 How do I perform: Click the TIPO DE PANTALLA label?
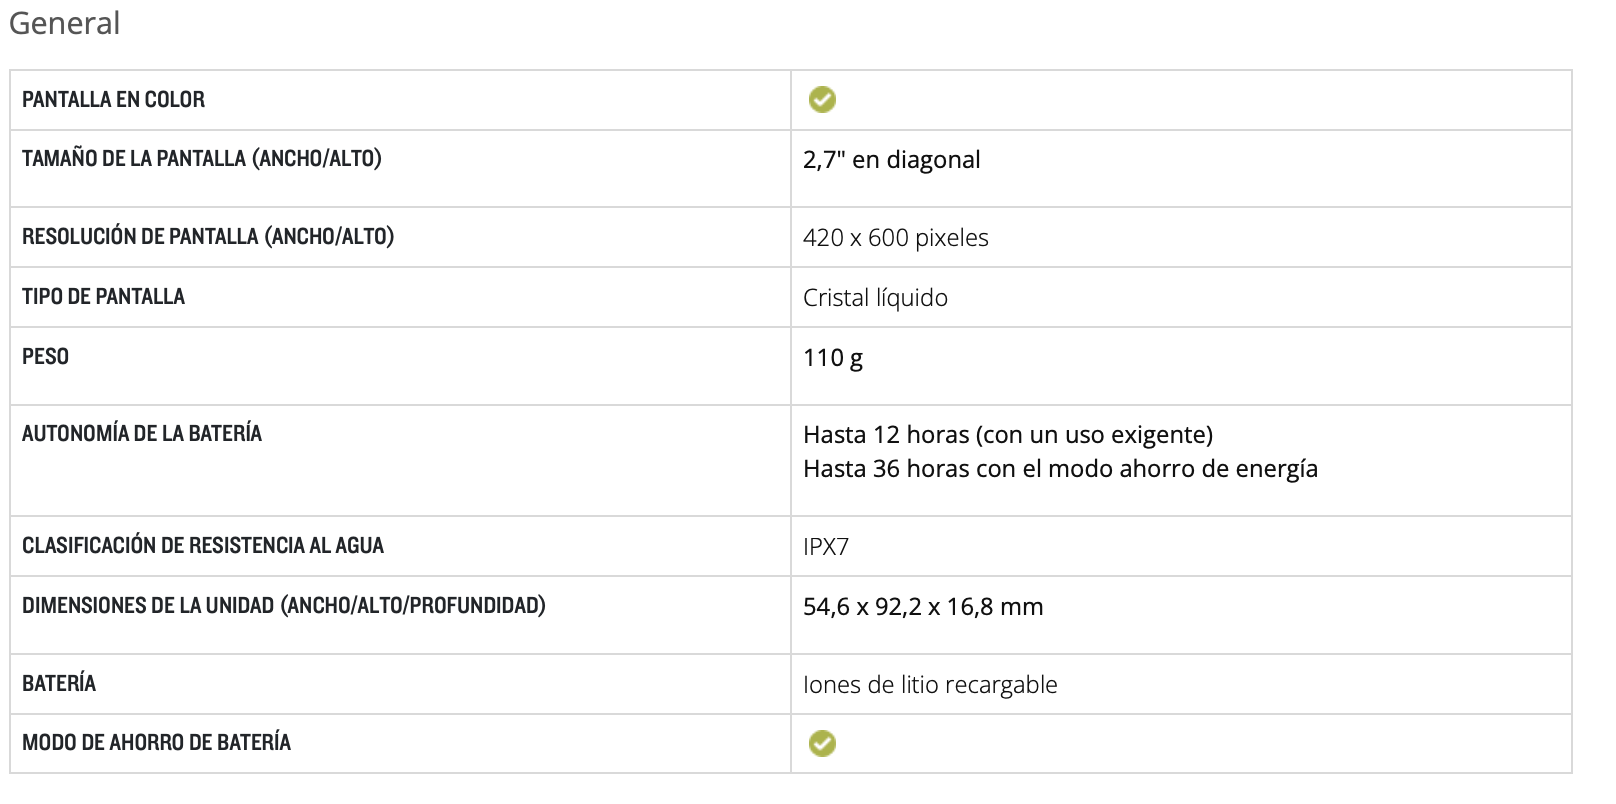tap(103, 297)
